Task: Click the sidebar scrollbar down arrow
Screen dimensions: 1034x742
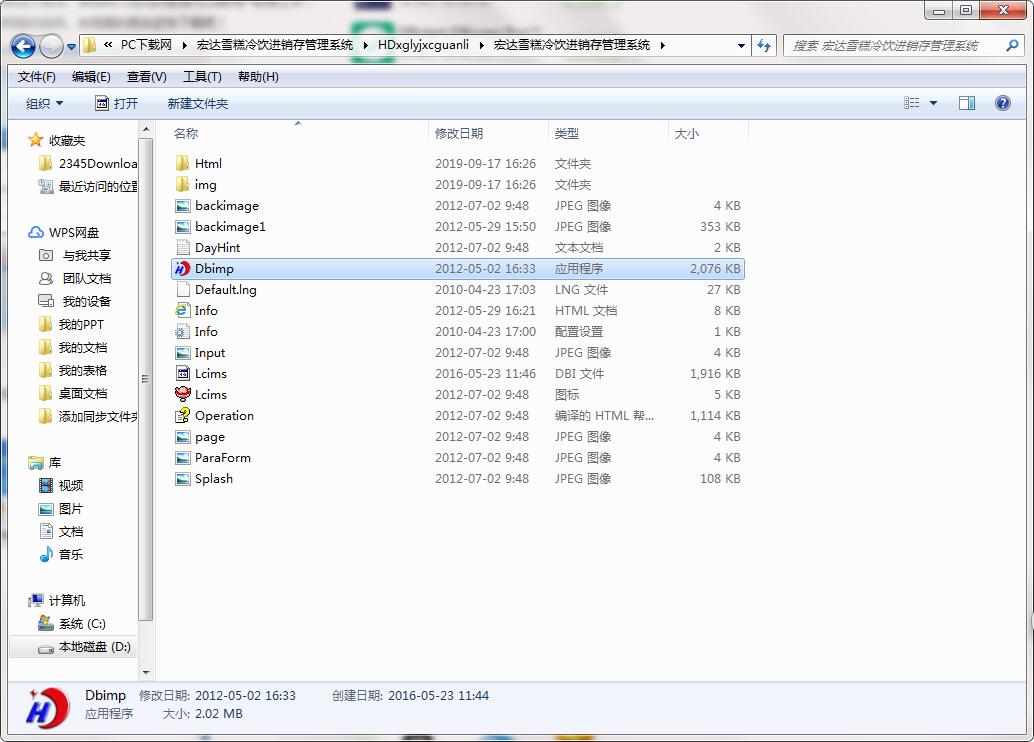Action: point(146,673)
